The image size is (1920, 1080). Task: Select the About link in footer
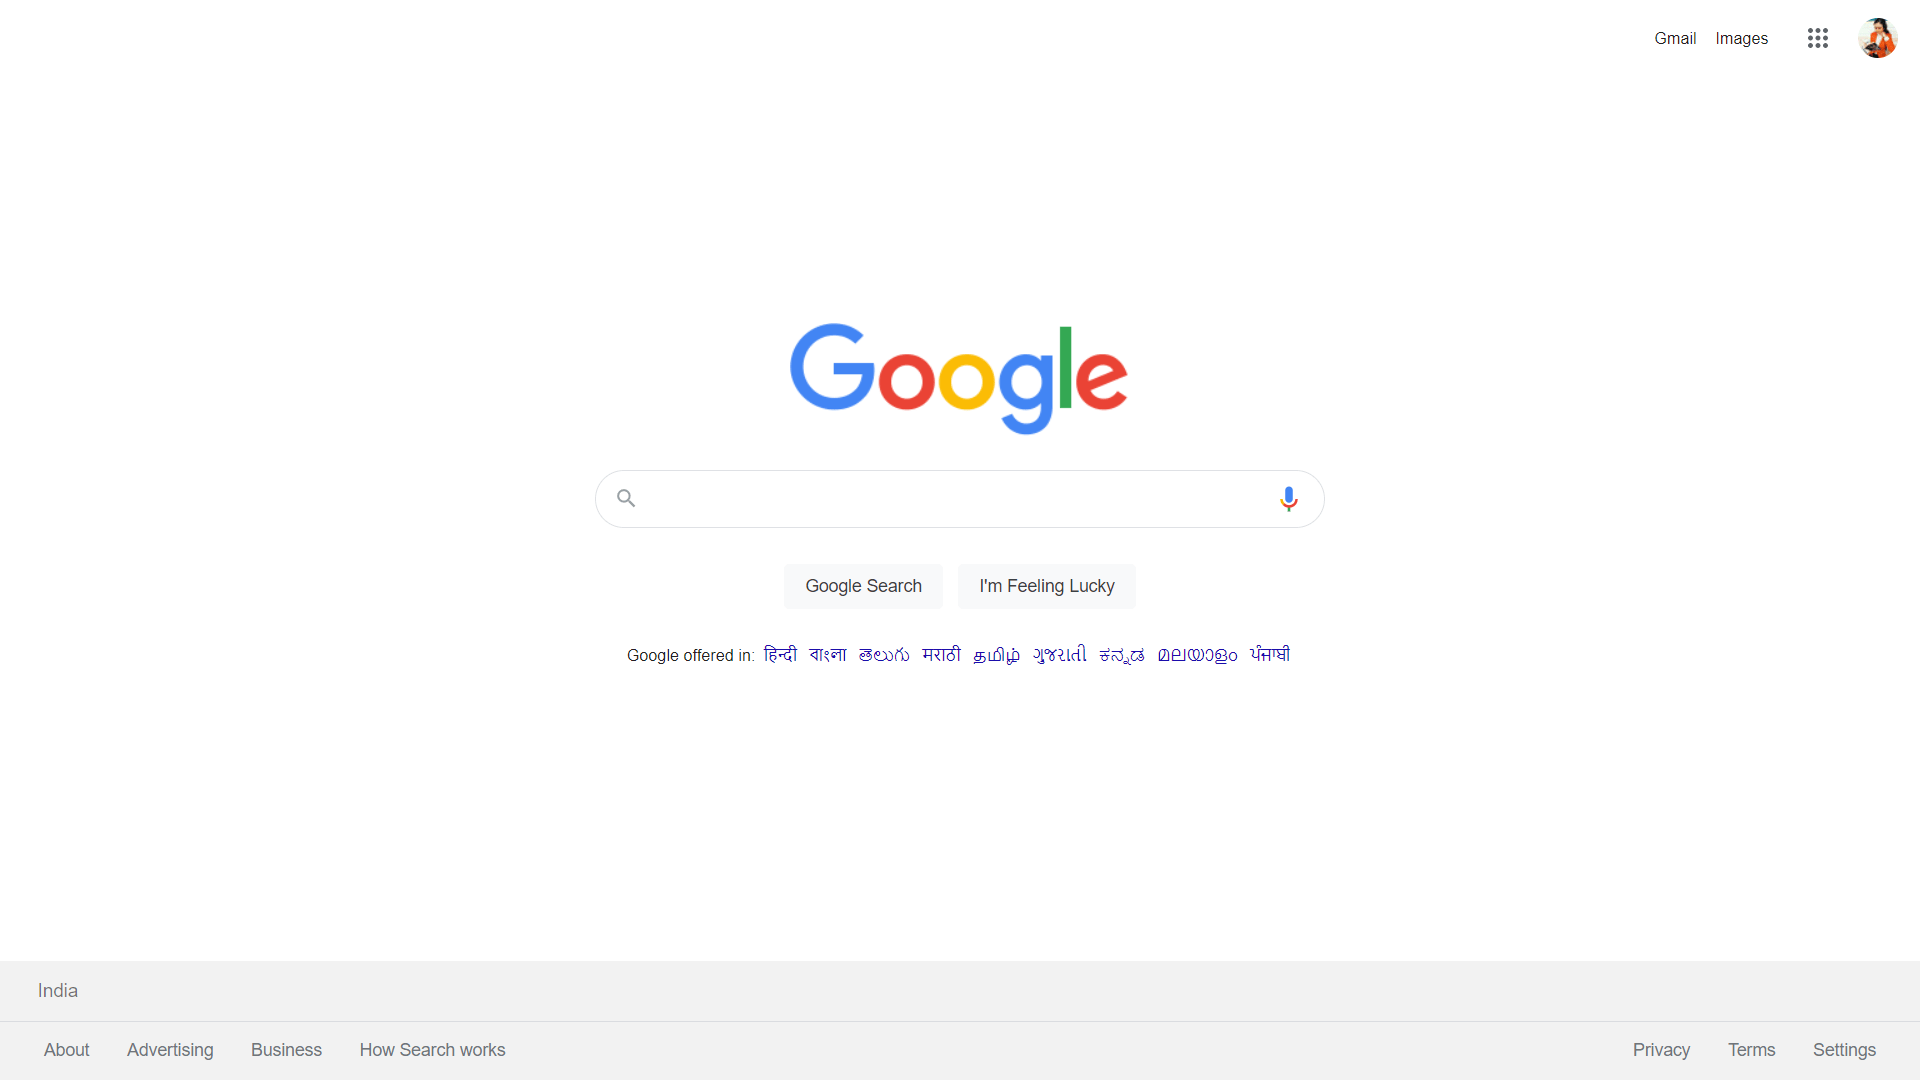[x=66, y=1050]
